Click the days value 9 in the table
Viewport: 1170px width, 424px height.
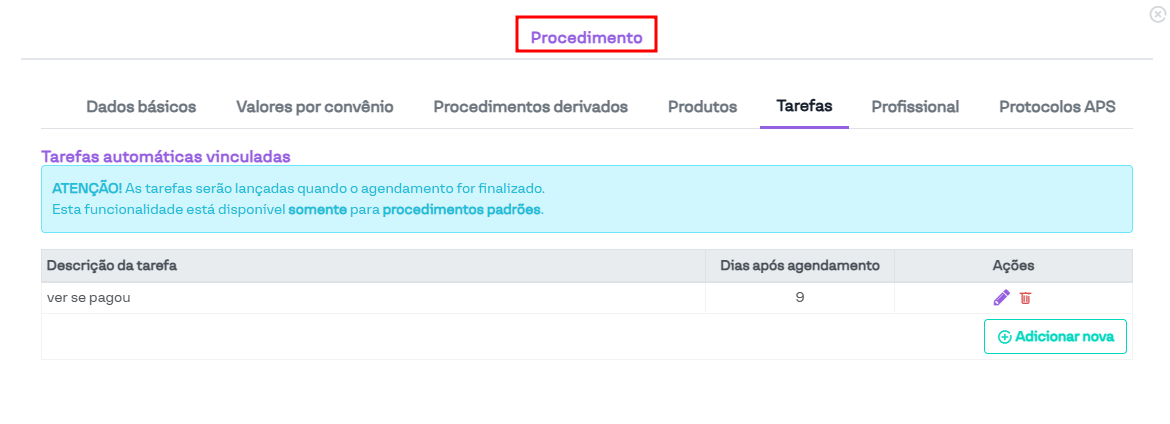click(x=800, y=298)
